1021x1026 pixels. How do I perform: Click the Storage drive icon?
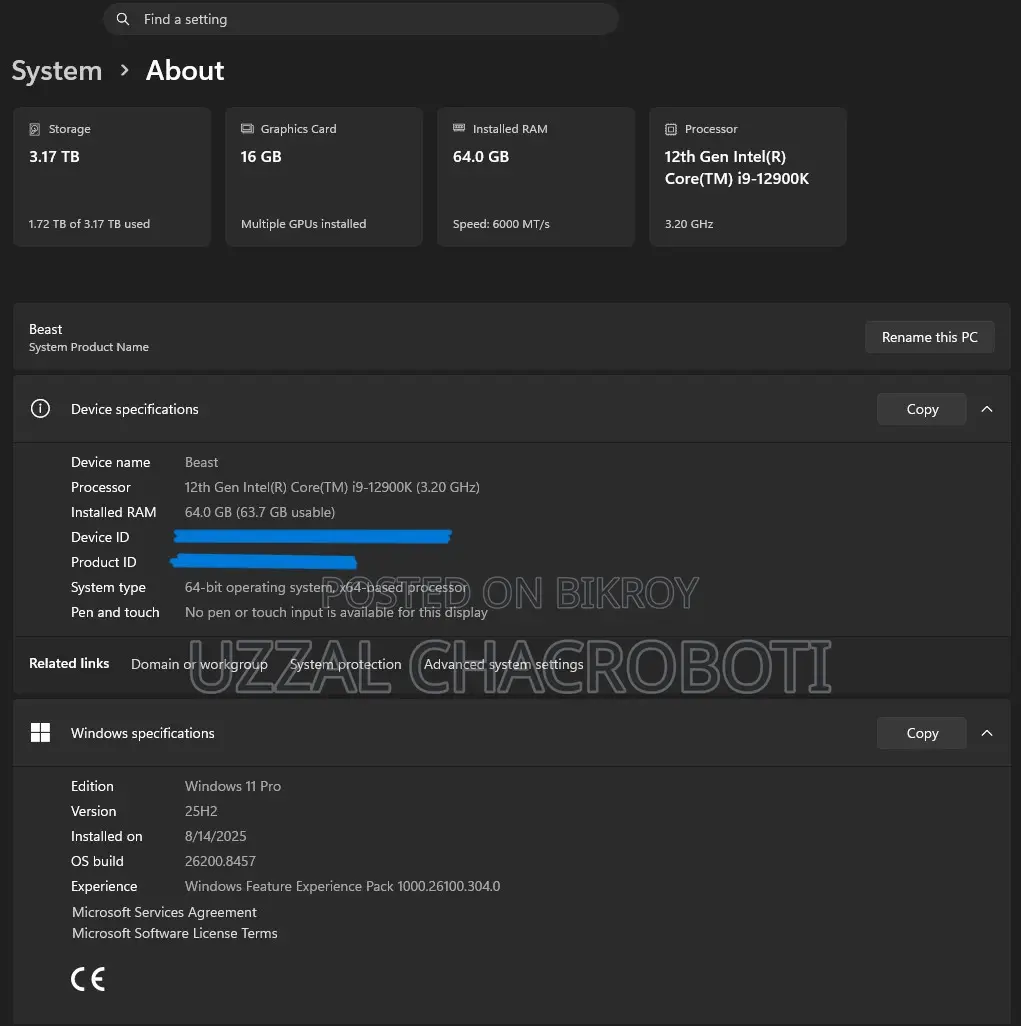(x=35, y=129)
